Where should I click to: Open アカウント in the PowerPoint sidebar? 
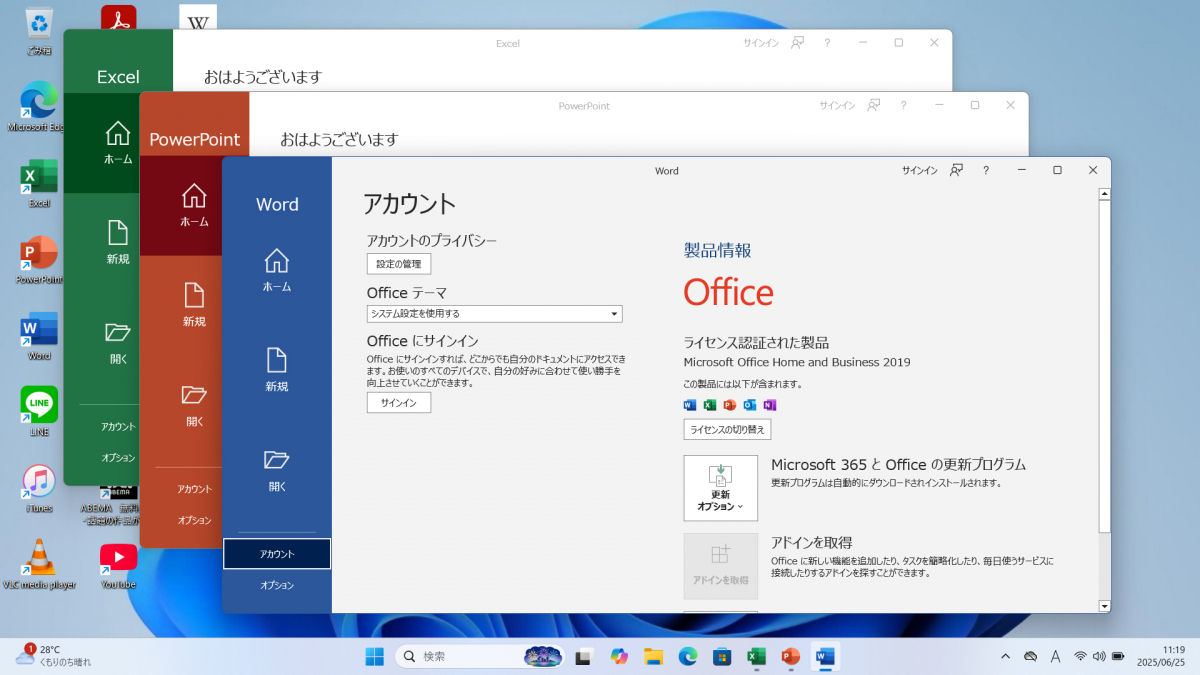(x=194, y=489)
